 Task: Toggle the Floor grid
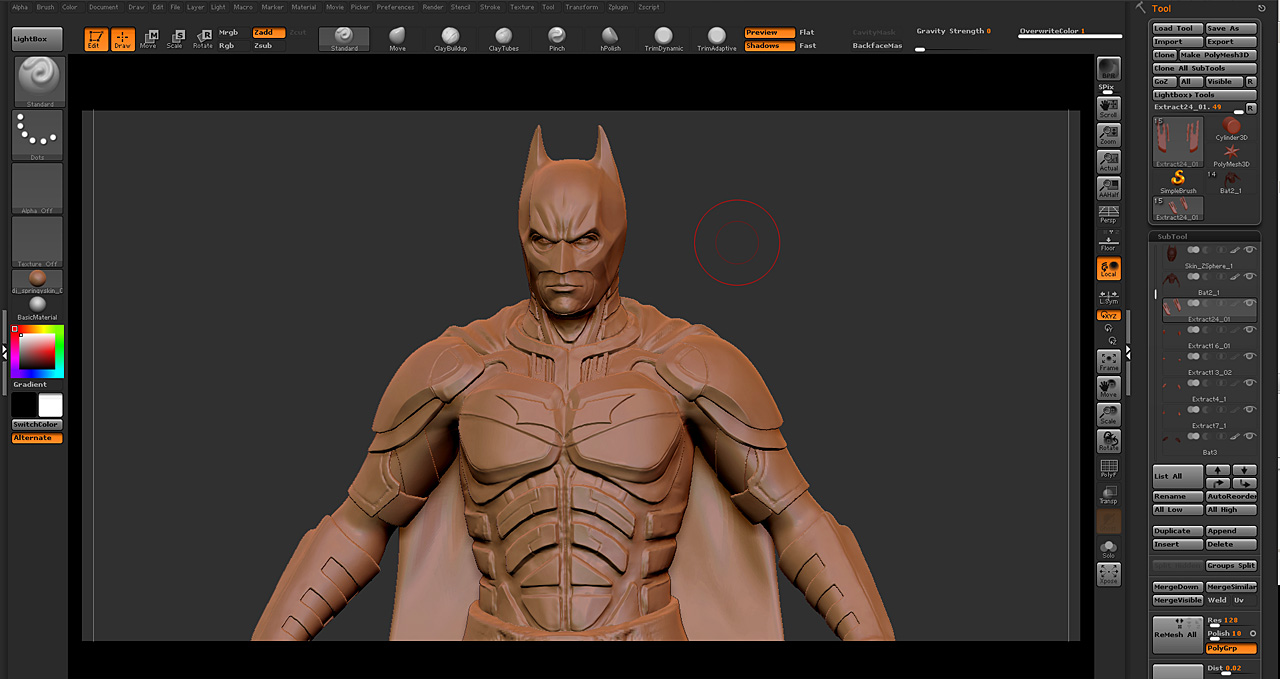pyautogui.click(x=1108, y=241)
